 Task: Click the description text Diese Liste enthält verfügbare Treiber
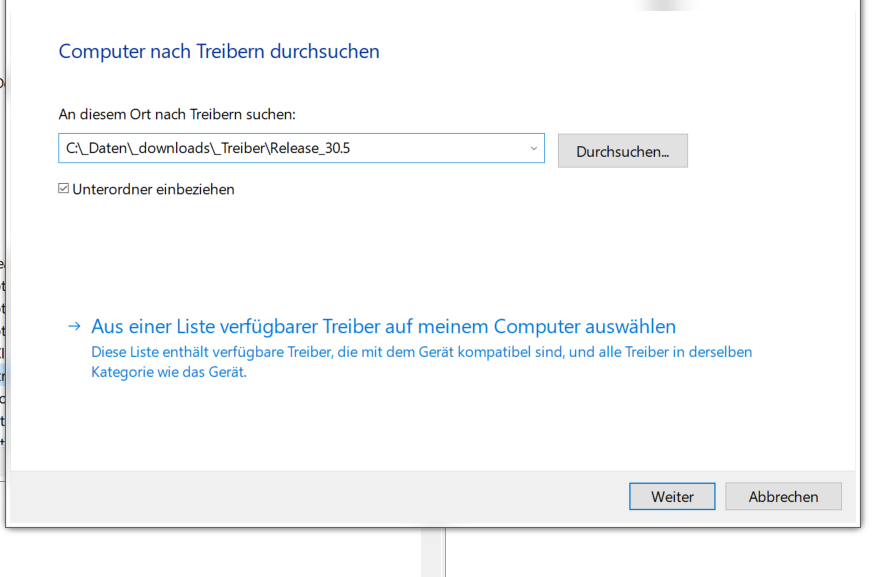point(421,362)
